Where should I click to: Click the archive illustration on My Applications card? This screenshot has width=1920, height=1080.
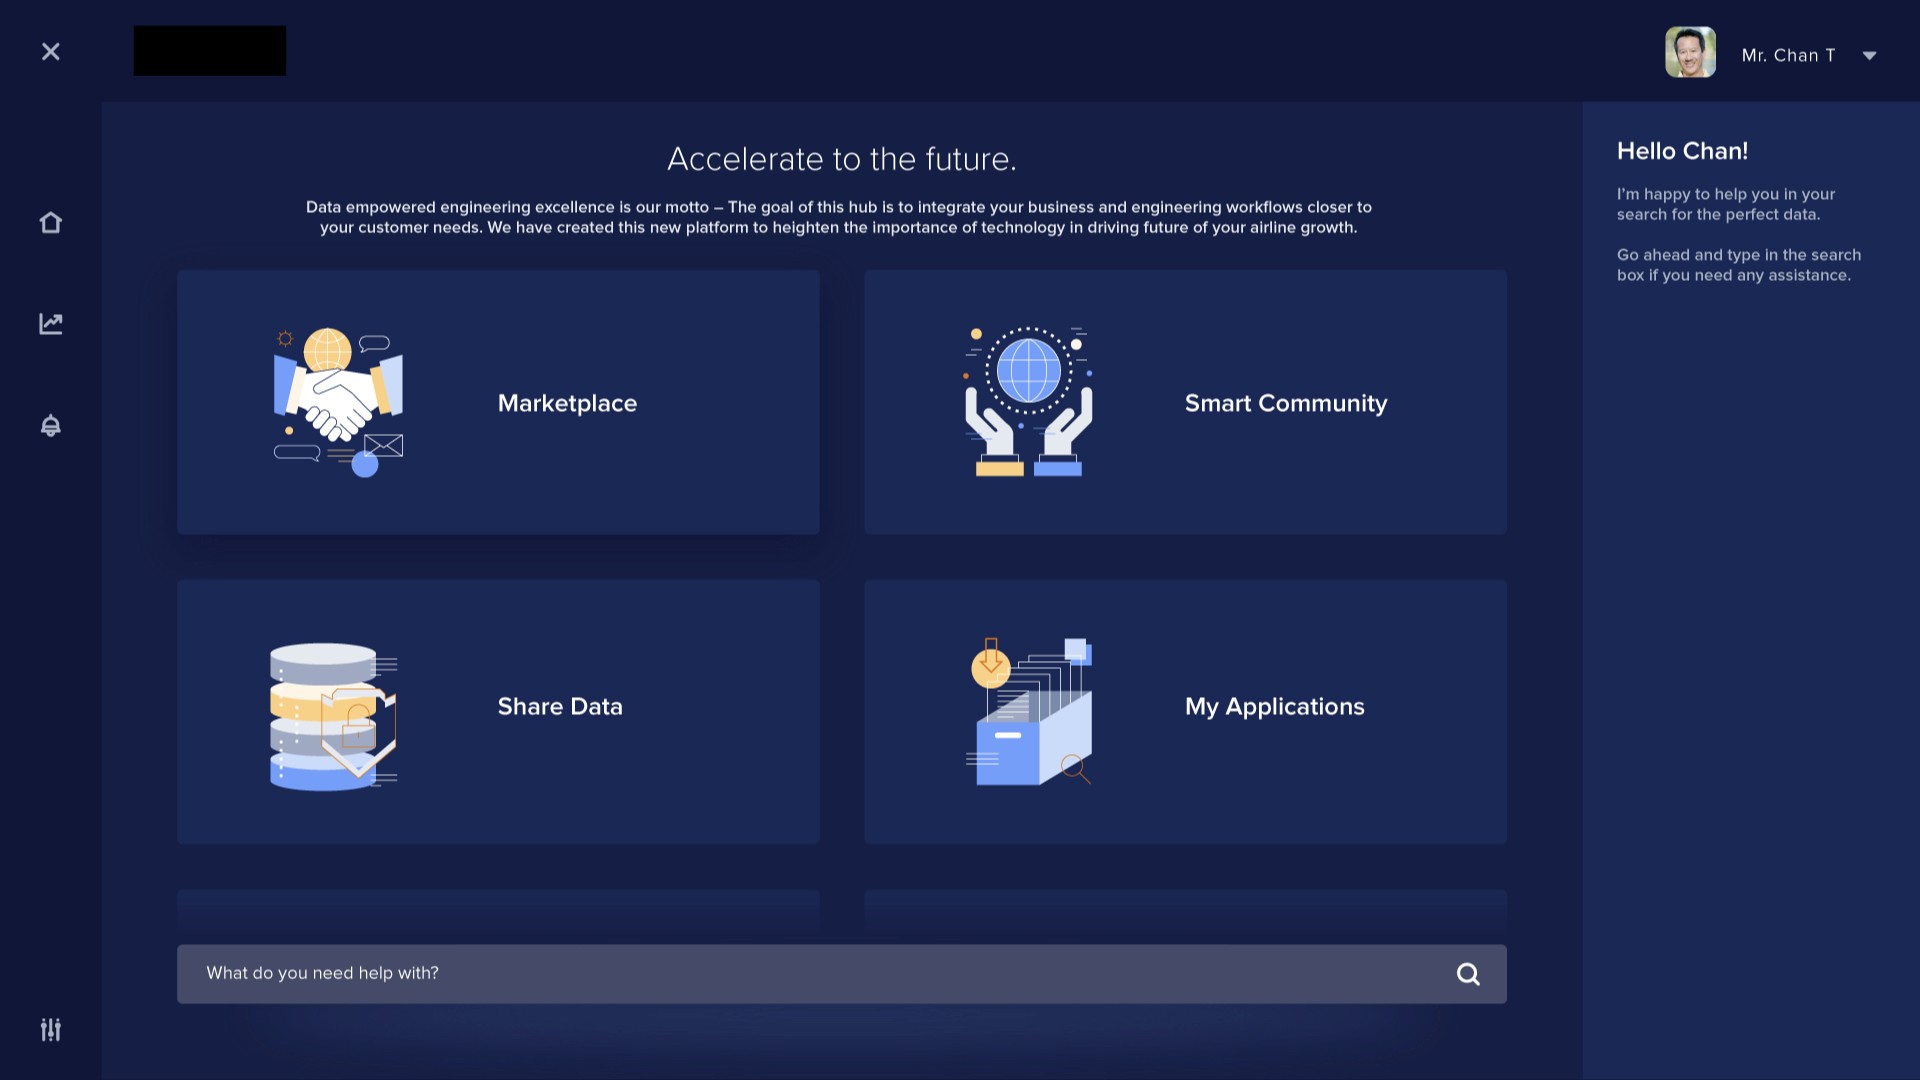[x=1030, y=712]
